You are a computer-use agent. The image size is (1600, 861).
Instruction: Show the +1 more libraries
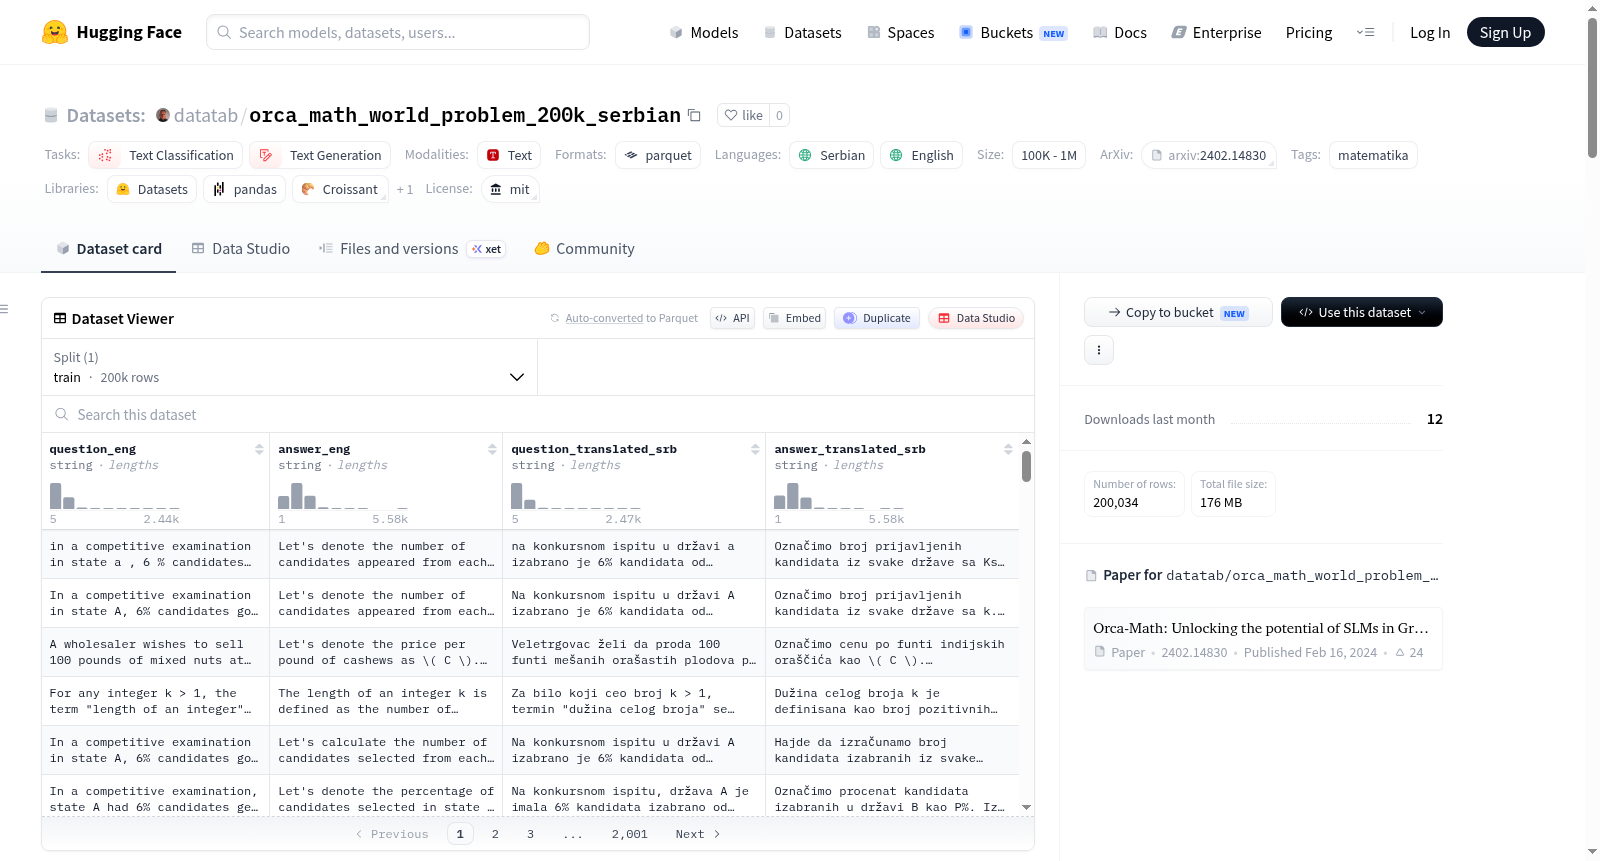(405, 189)
